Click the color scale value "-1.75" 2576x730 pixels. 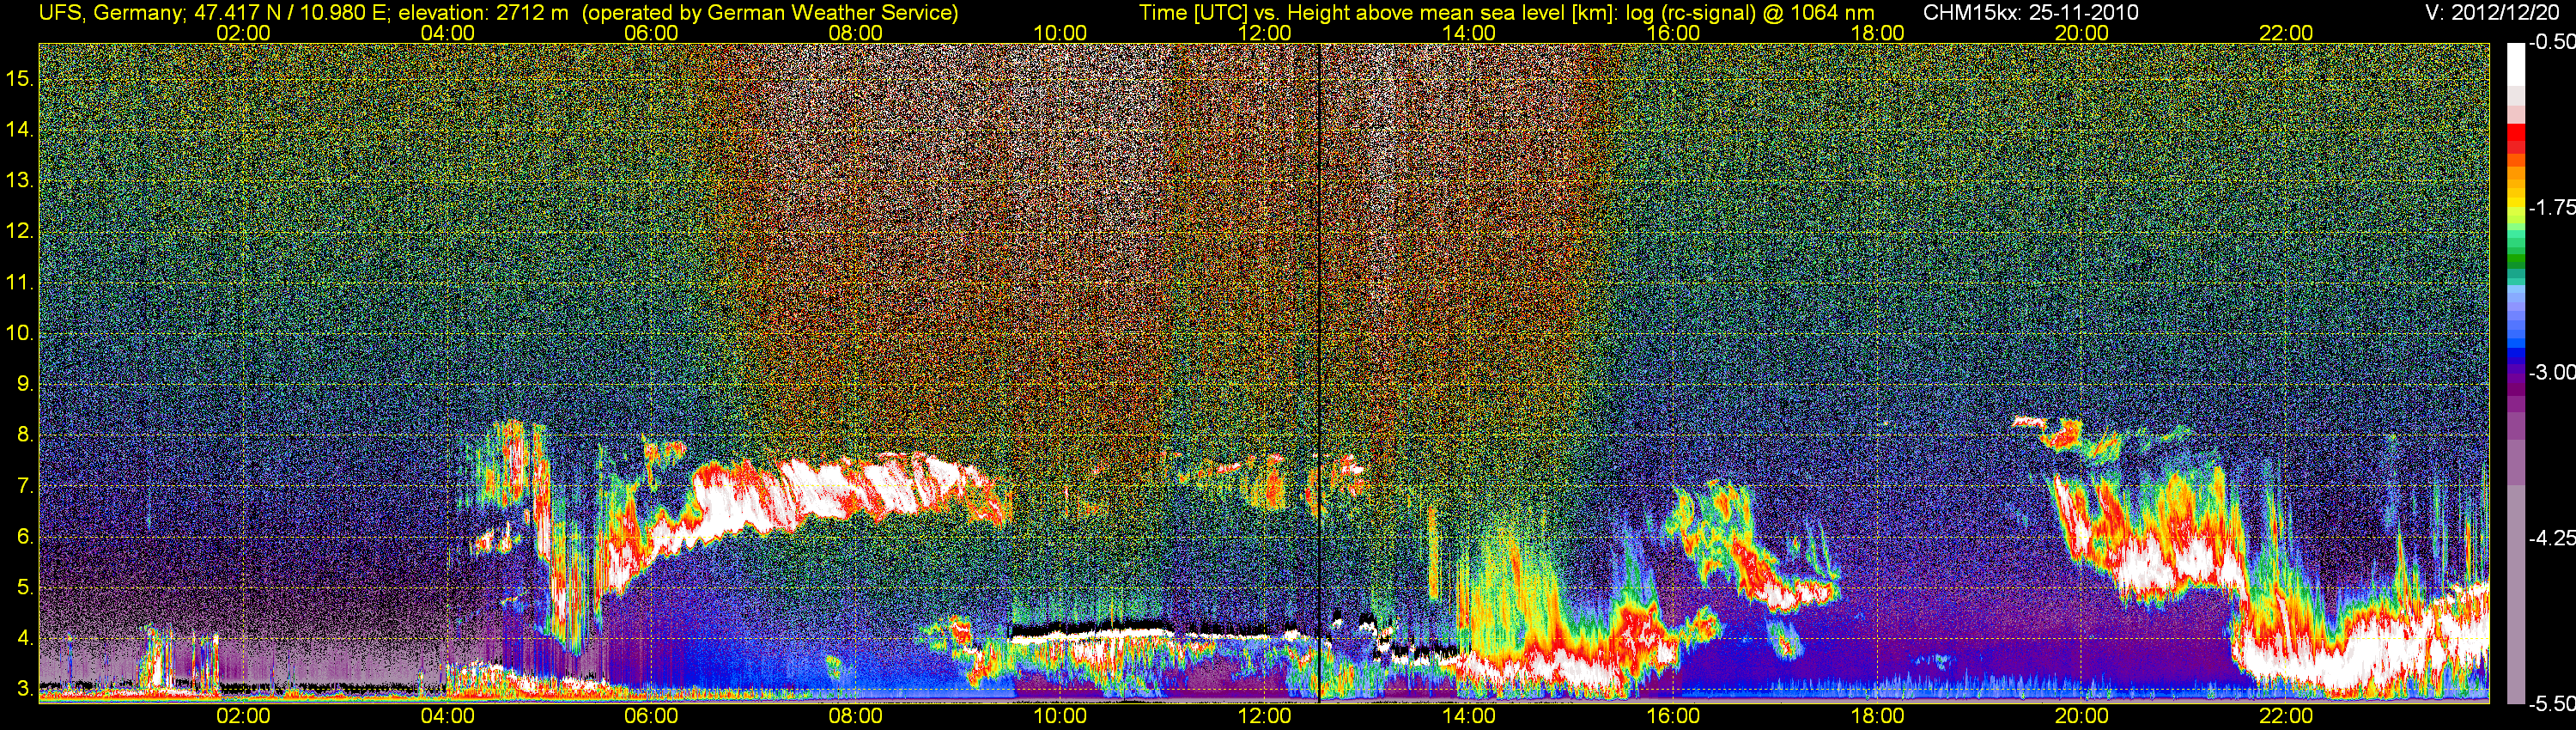[2551, 208]
